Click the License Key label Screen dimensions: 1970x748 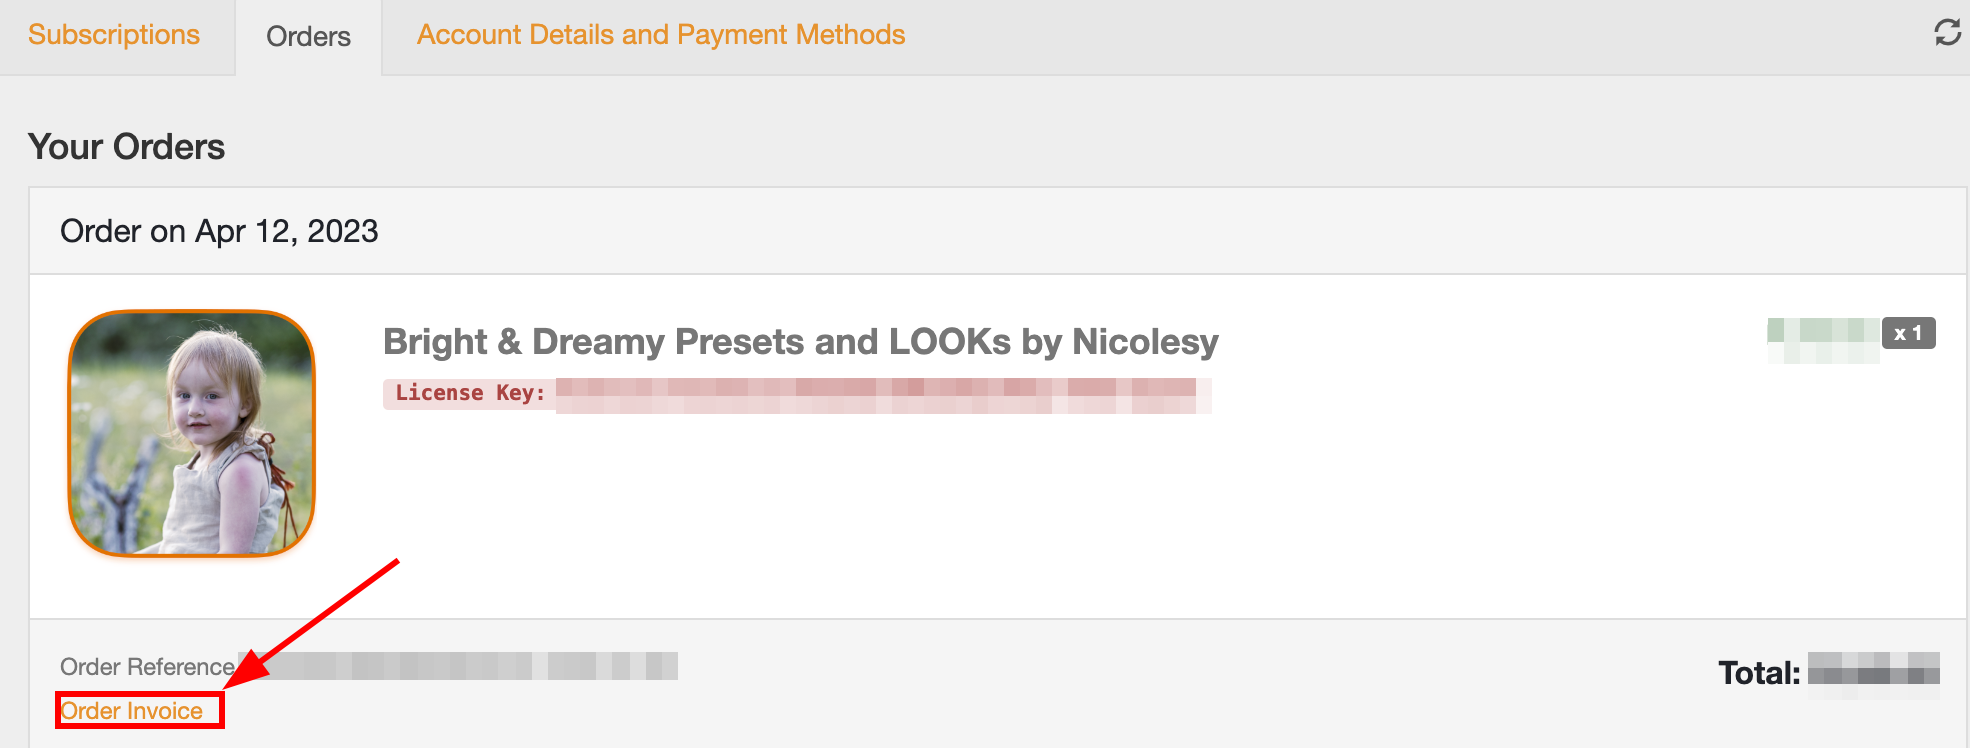(470, 393)
